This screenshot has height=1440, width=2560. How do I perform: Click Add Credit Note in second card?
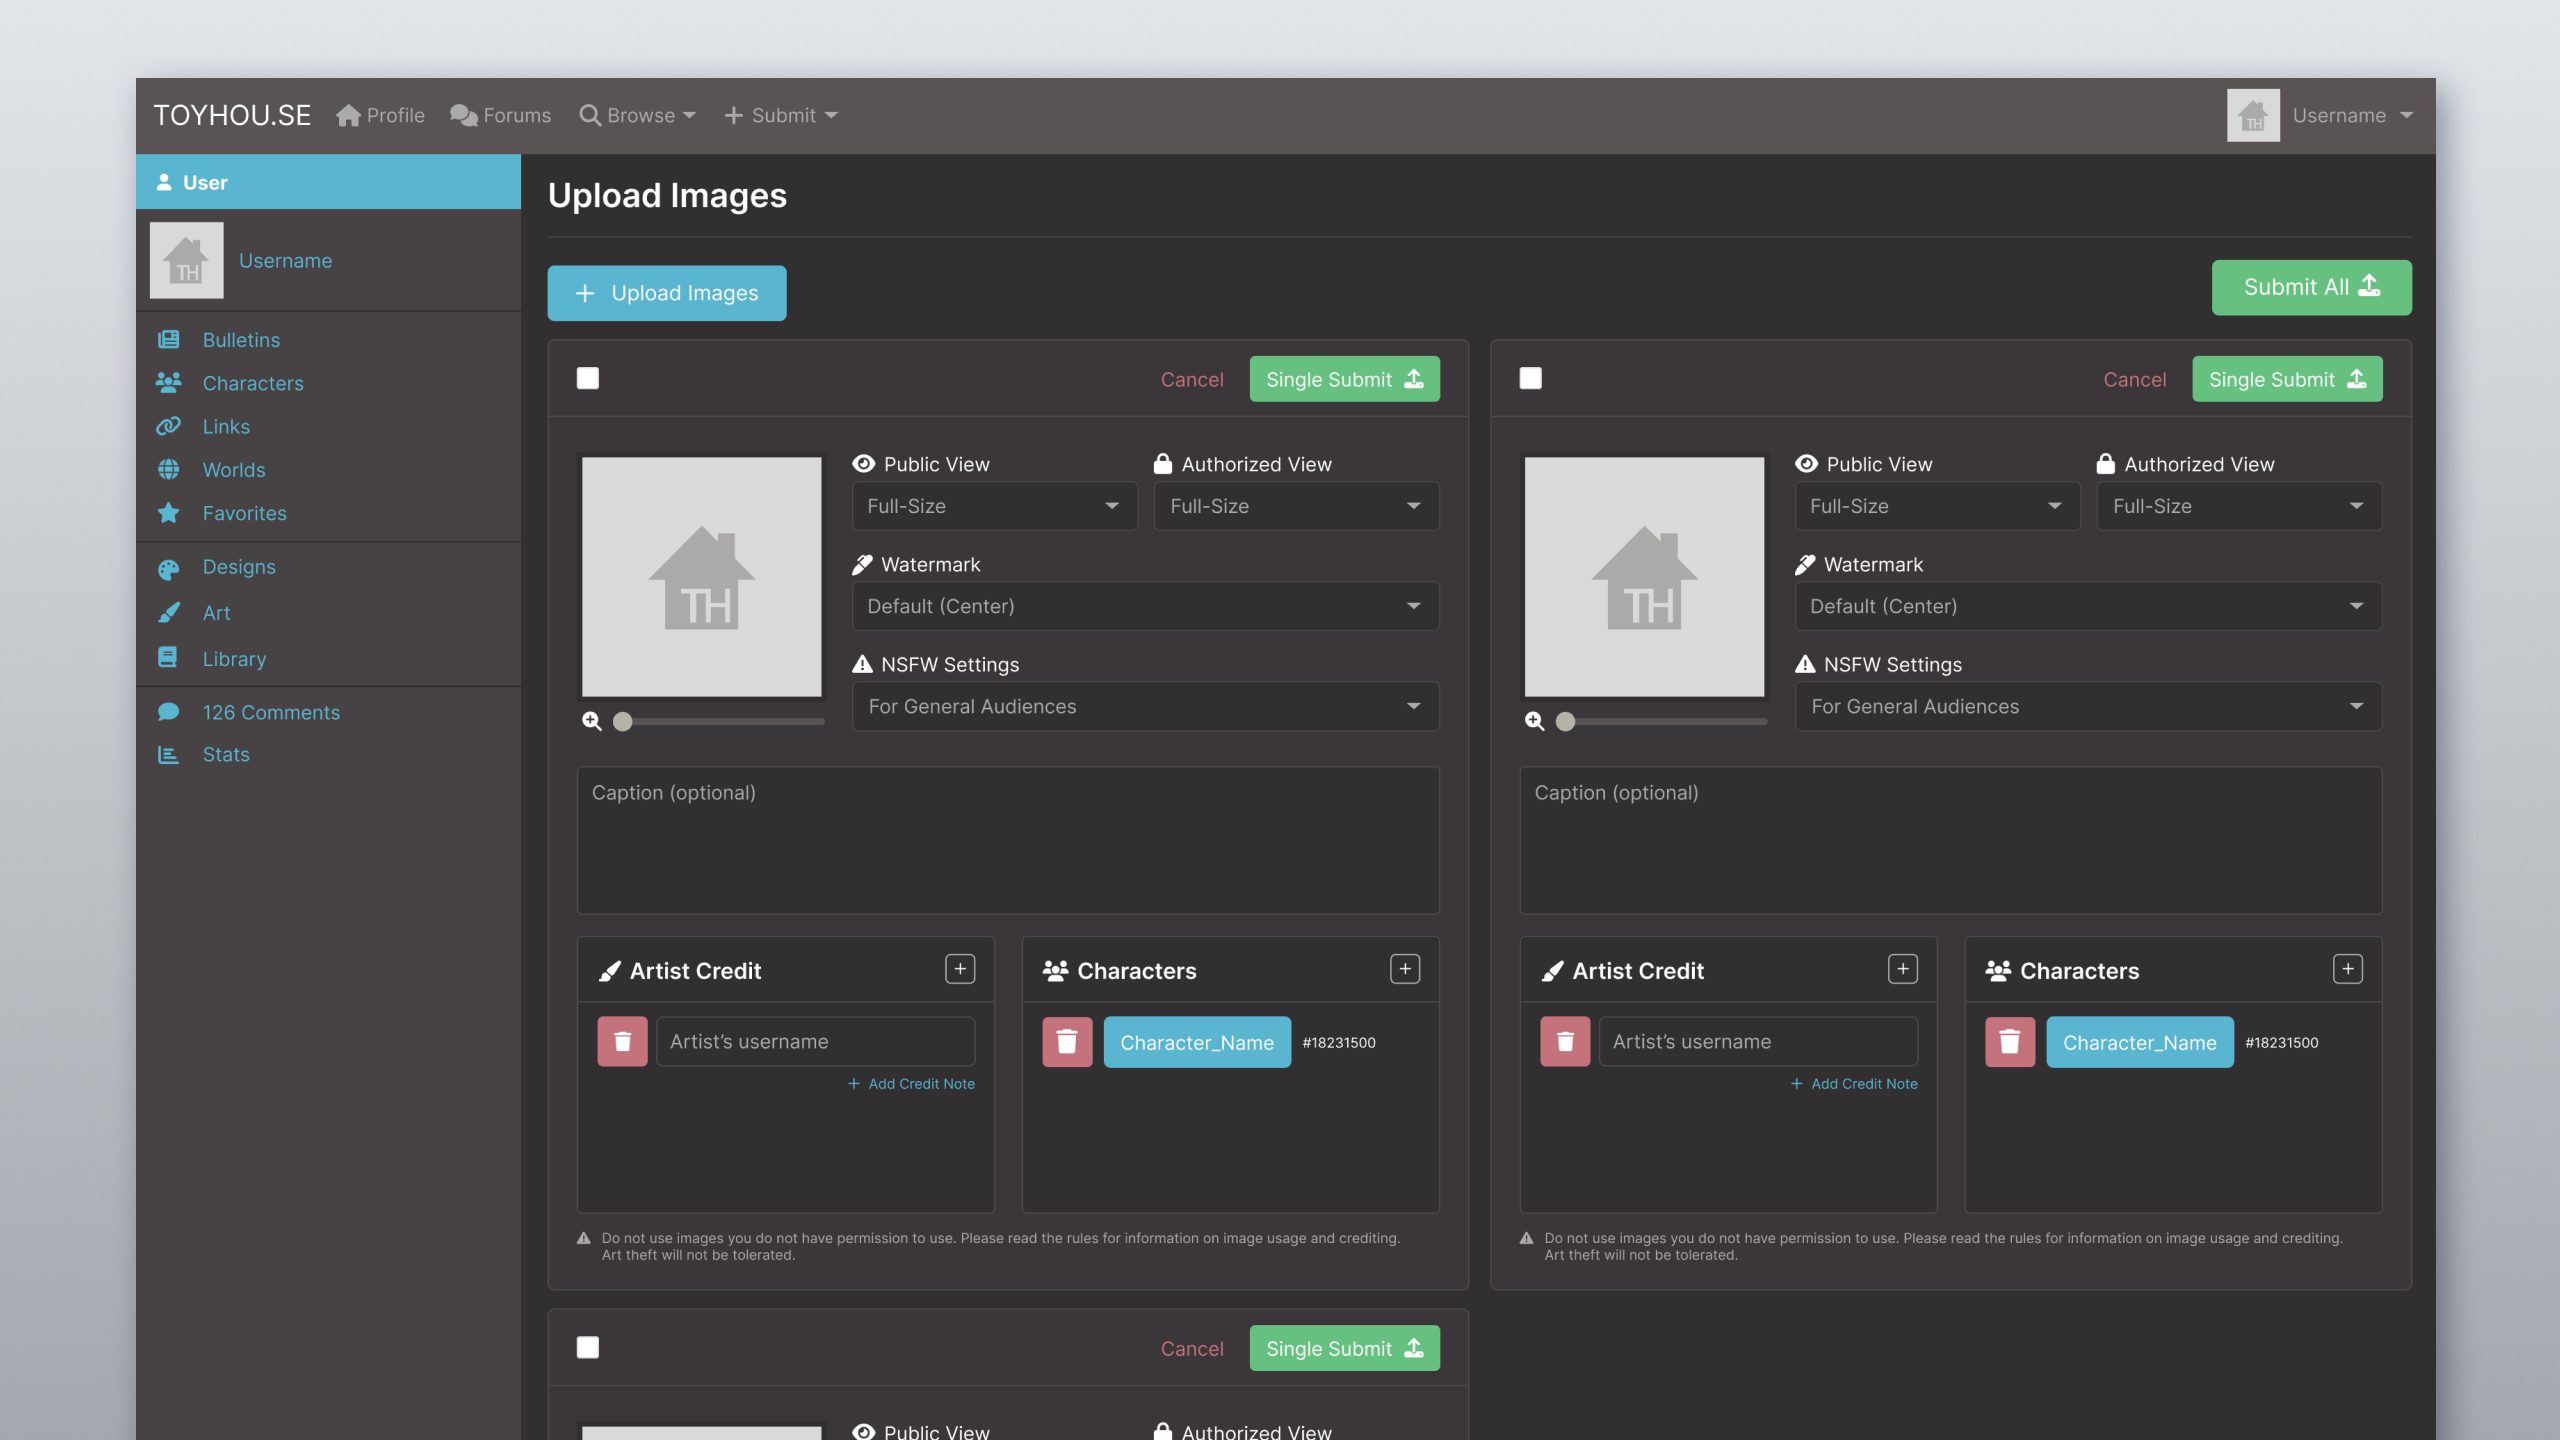[x=1854, y=1084]
